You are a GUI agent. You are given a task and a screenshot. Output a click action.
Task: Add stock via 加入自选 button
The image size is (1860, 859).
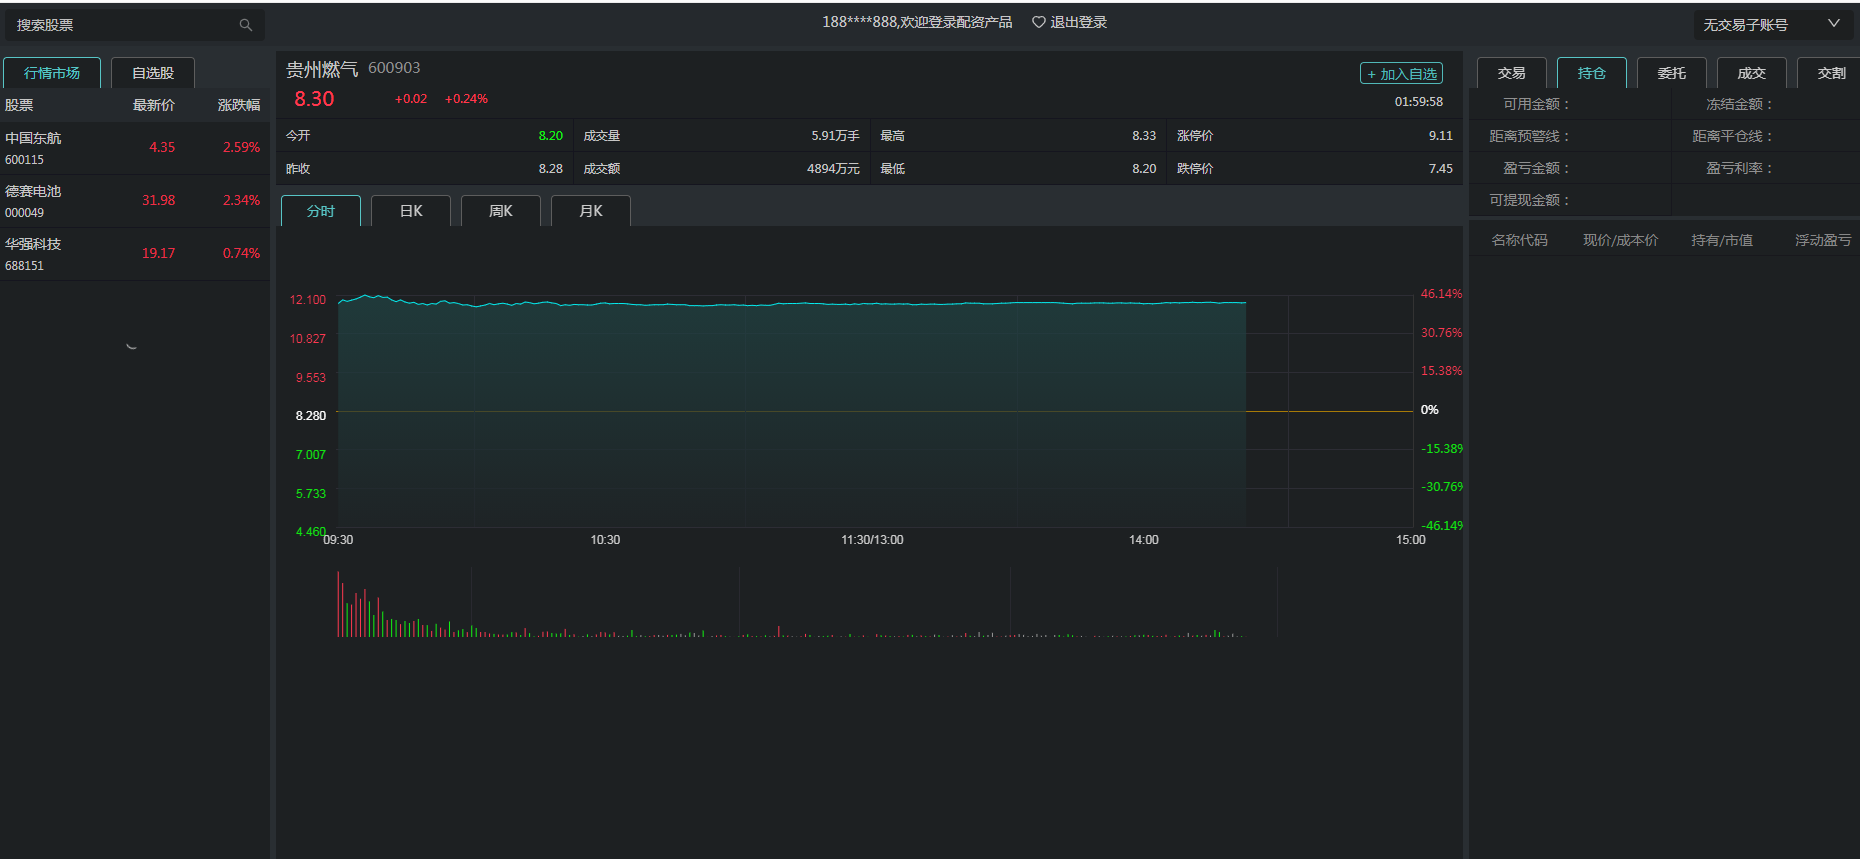[1401, 74]
